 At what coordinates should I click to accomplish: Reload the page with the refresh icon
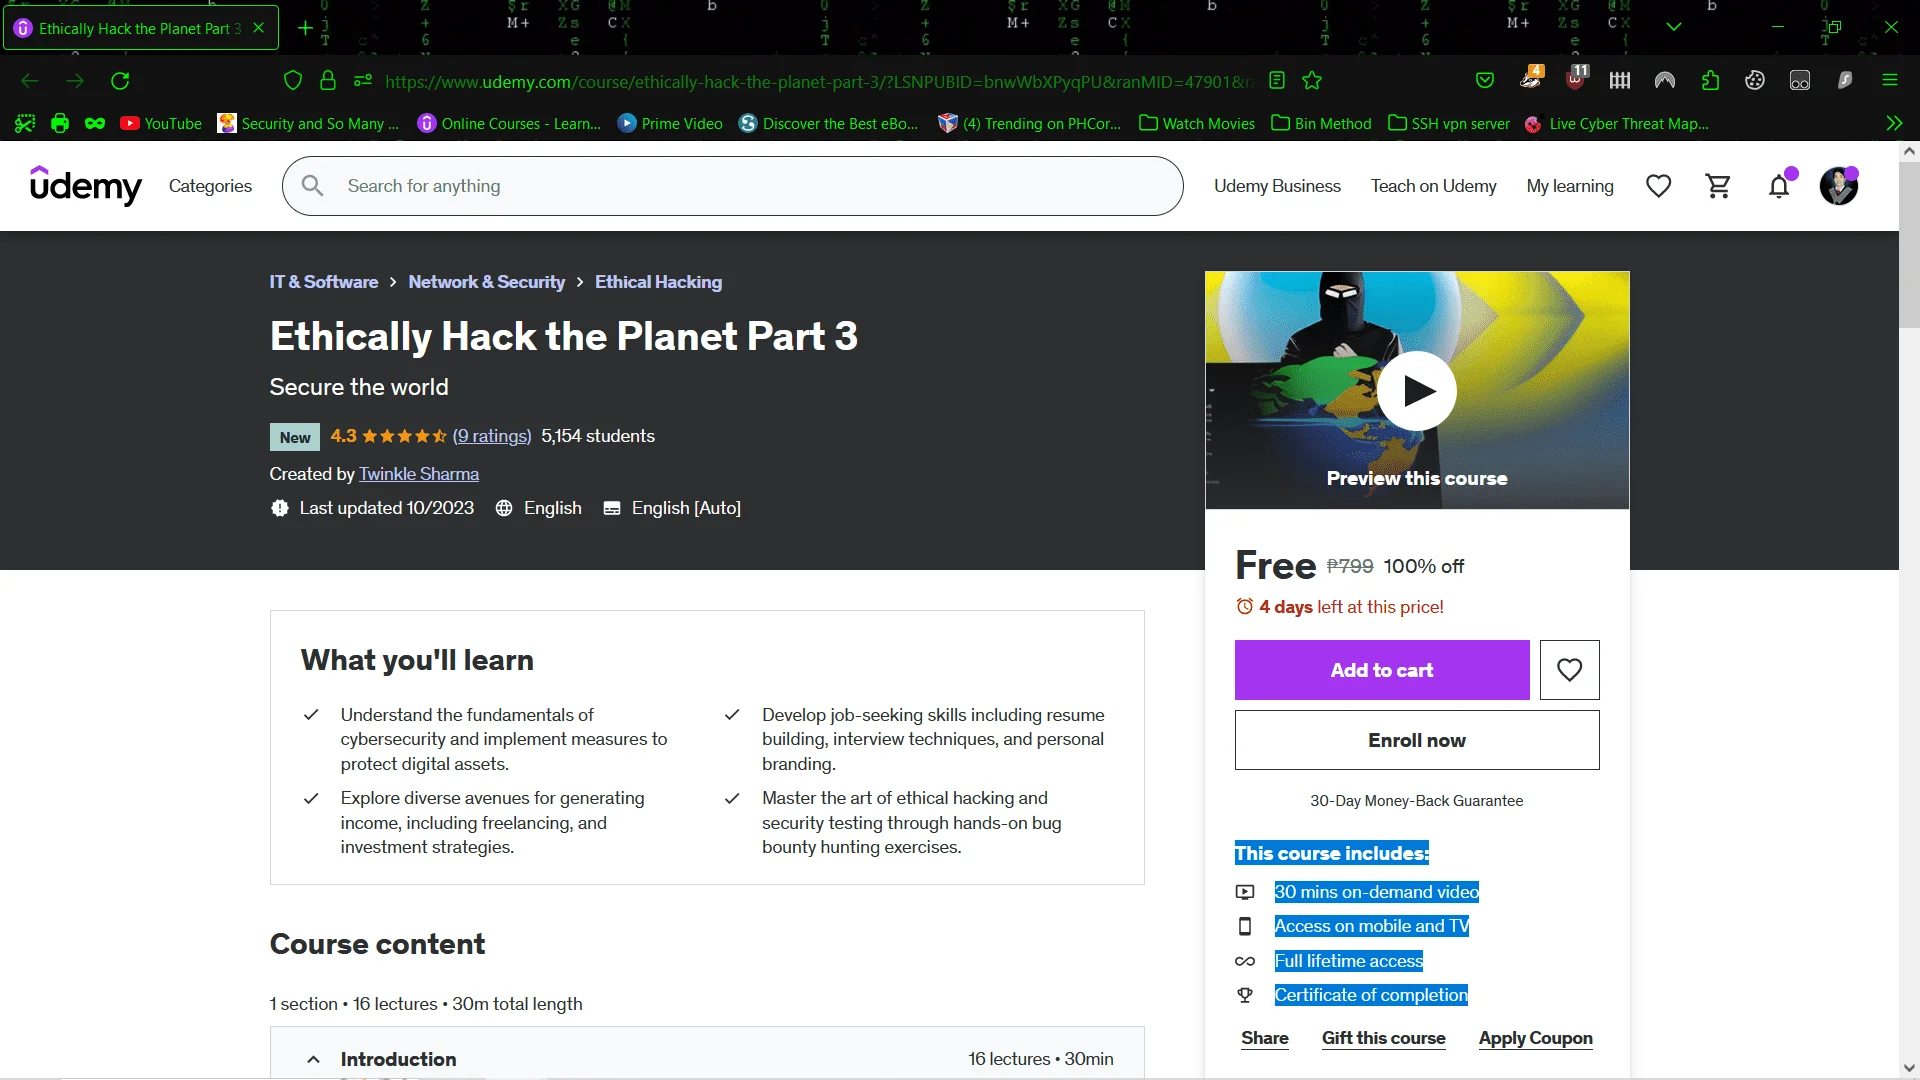point(120,81)
